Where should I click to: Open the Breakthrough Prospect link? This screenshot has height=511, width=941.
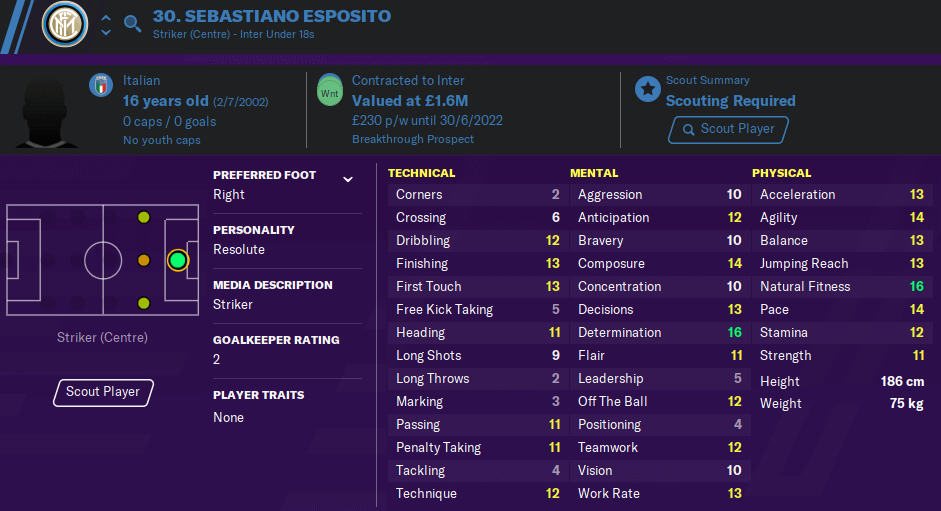(413, 139)
